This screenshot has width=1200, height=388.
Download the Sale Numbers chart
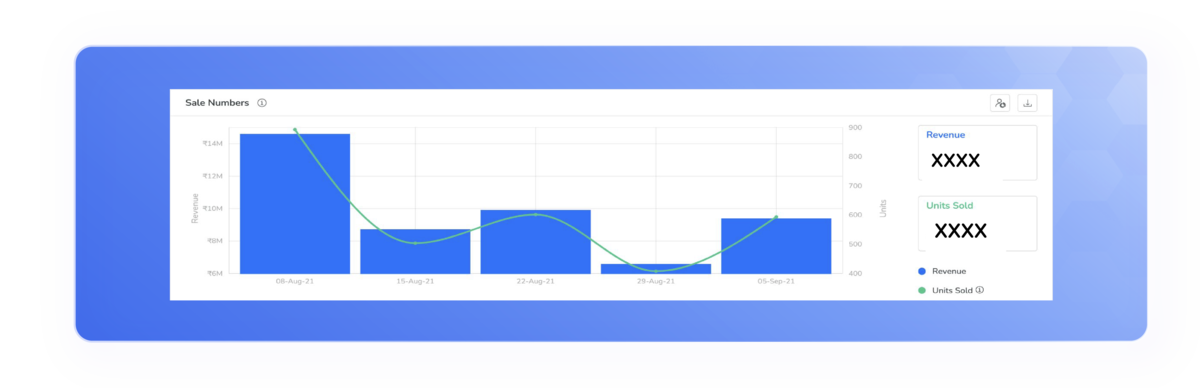click(1027, 103)
